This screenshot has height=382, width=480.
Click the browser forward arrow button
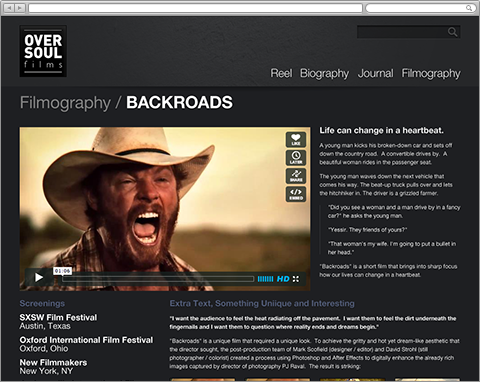pos(20,8)
